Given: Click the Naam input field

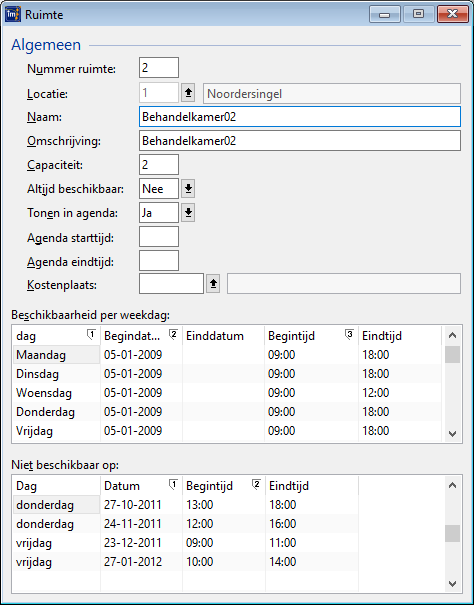Looking at the screenshot, I should coord(300,117).
